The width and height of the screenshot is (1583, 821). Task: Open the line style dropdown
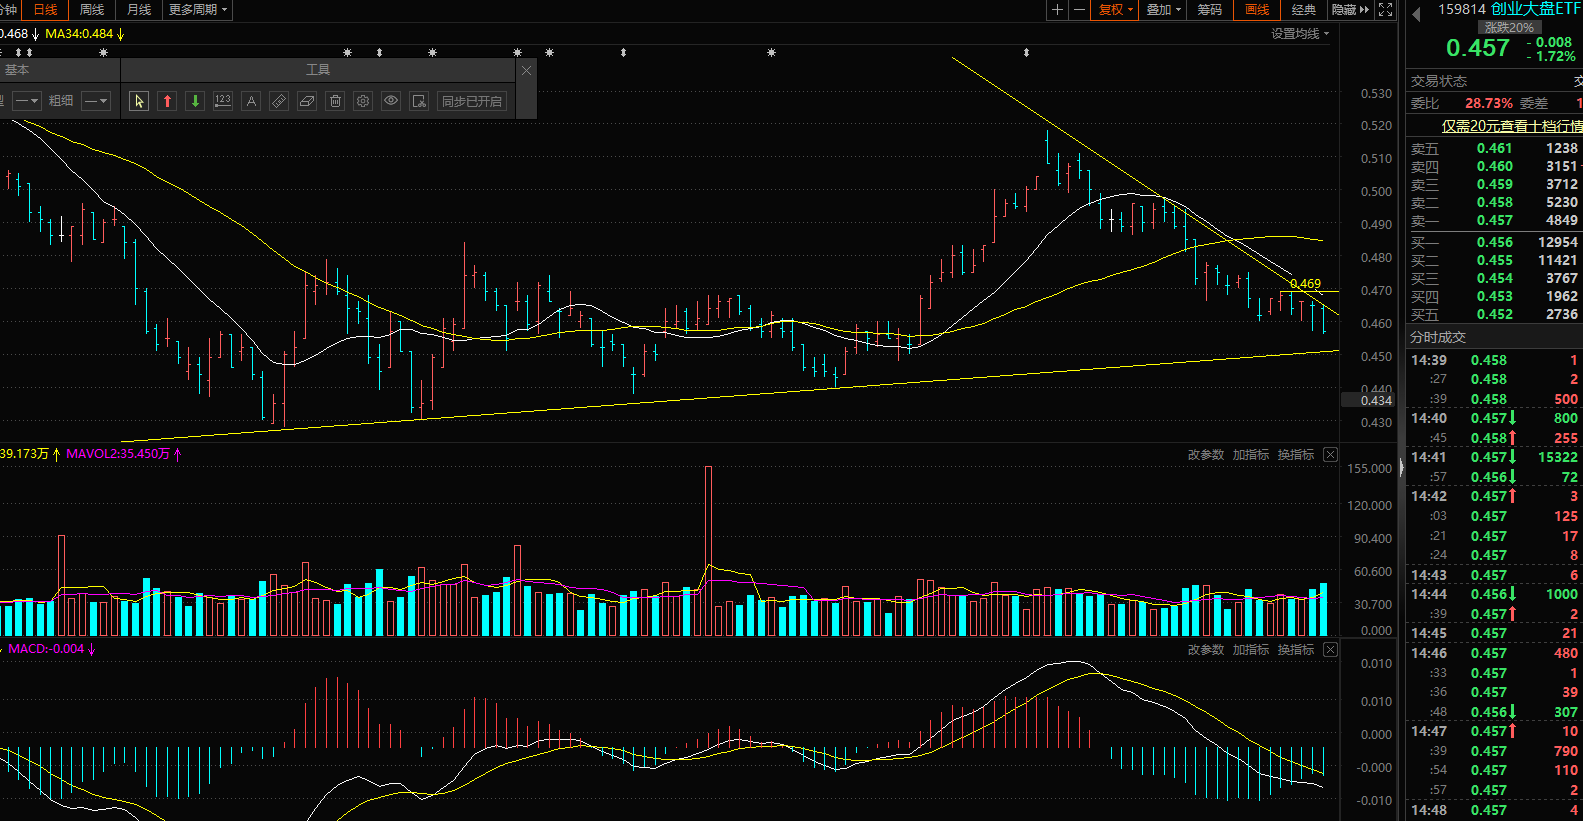point(27,101)
